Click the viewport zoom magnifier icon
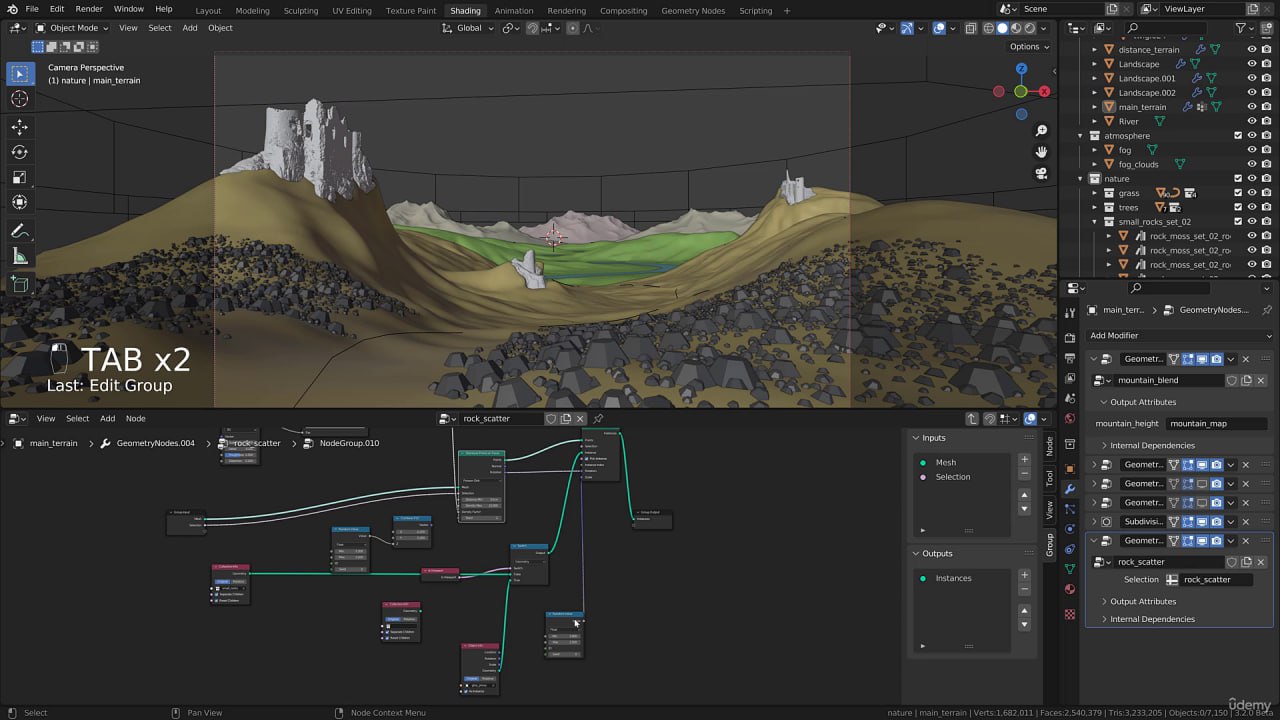1280x720 pixels. click(1041, 131)
